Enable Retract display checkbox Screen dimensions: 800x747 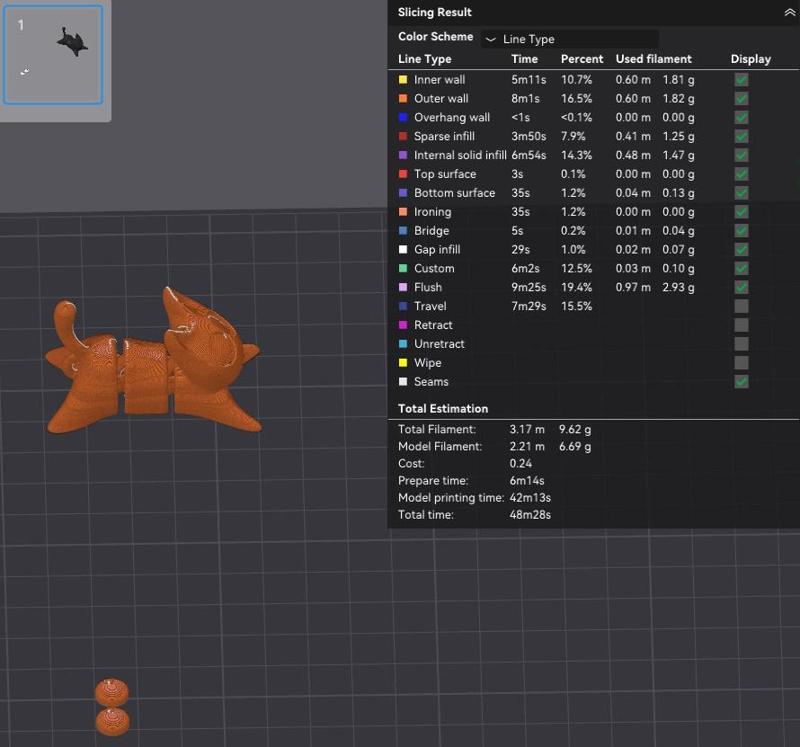click(741, 325)
